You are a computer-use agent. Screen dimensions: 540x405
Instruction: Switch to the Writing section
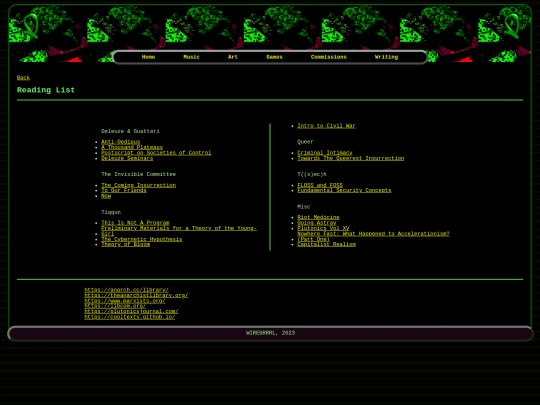pos(386,57)
